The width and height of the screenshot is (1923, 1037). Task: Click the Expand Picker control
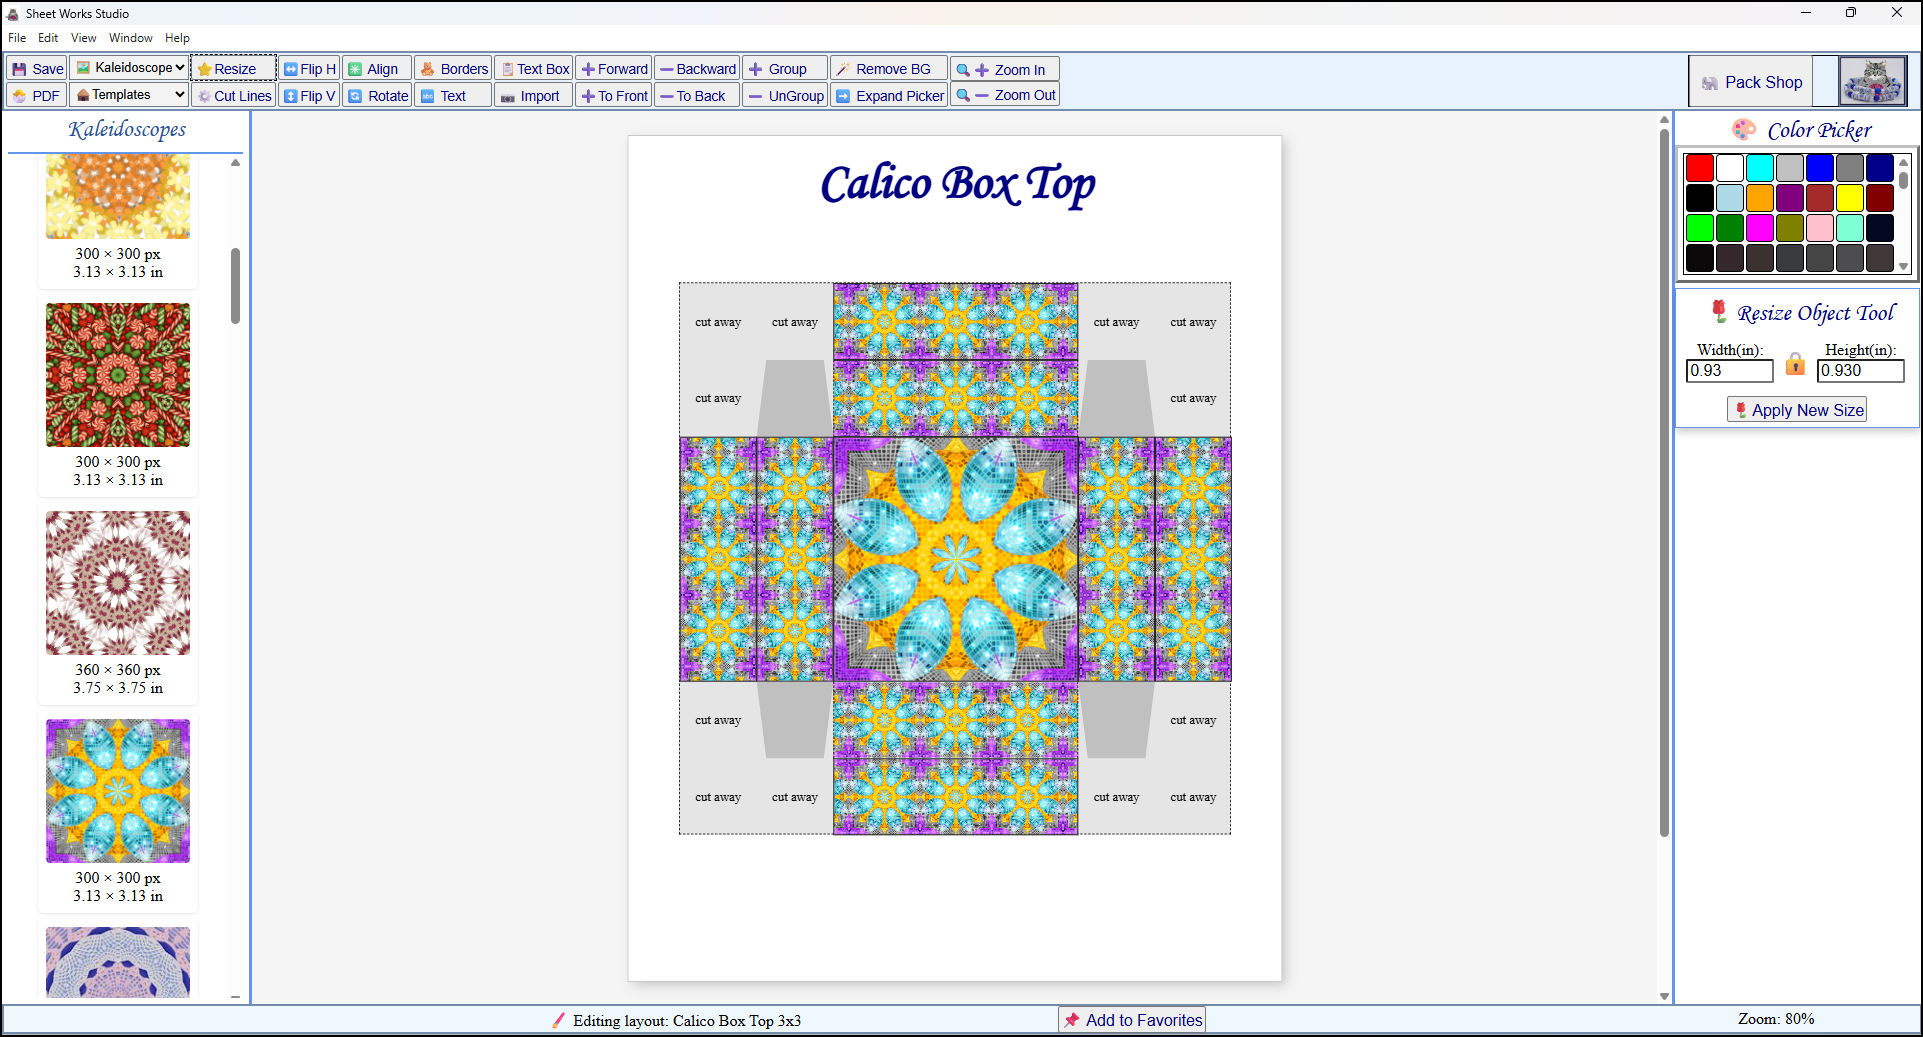click(889, 95)
